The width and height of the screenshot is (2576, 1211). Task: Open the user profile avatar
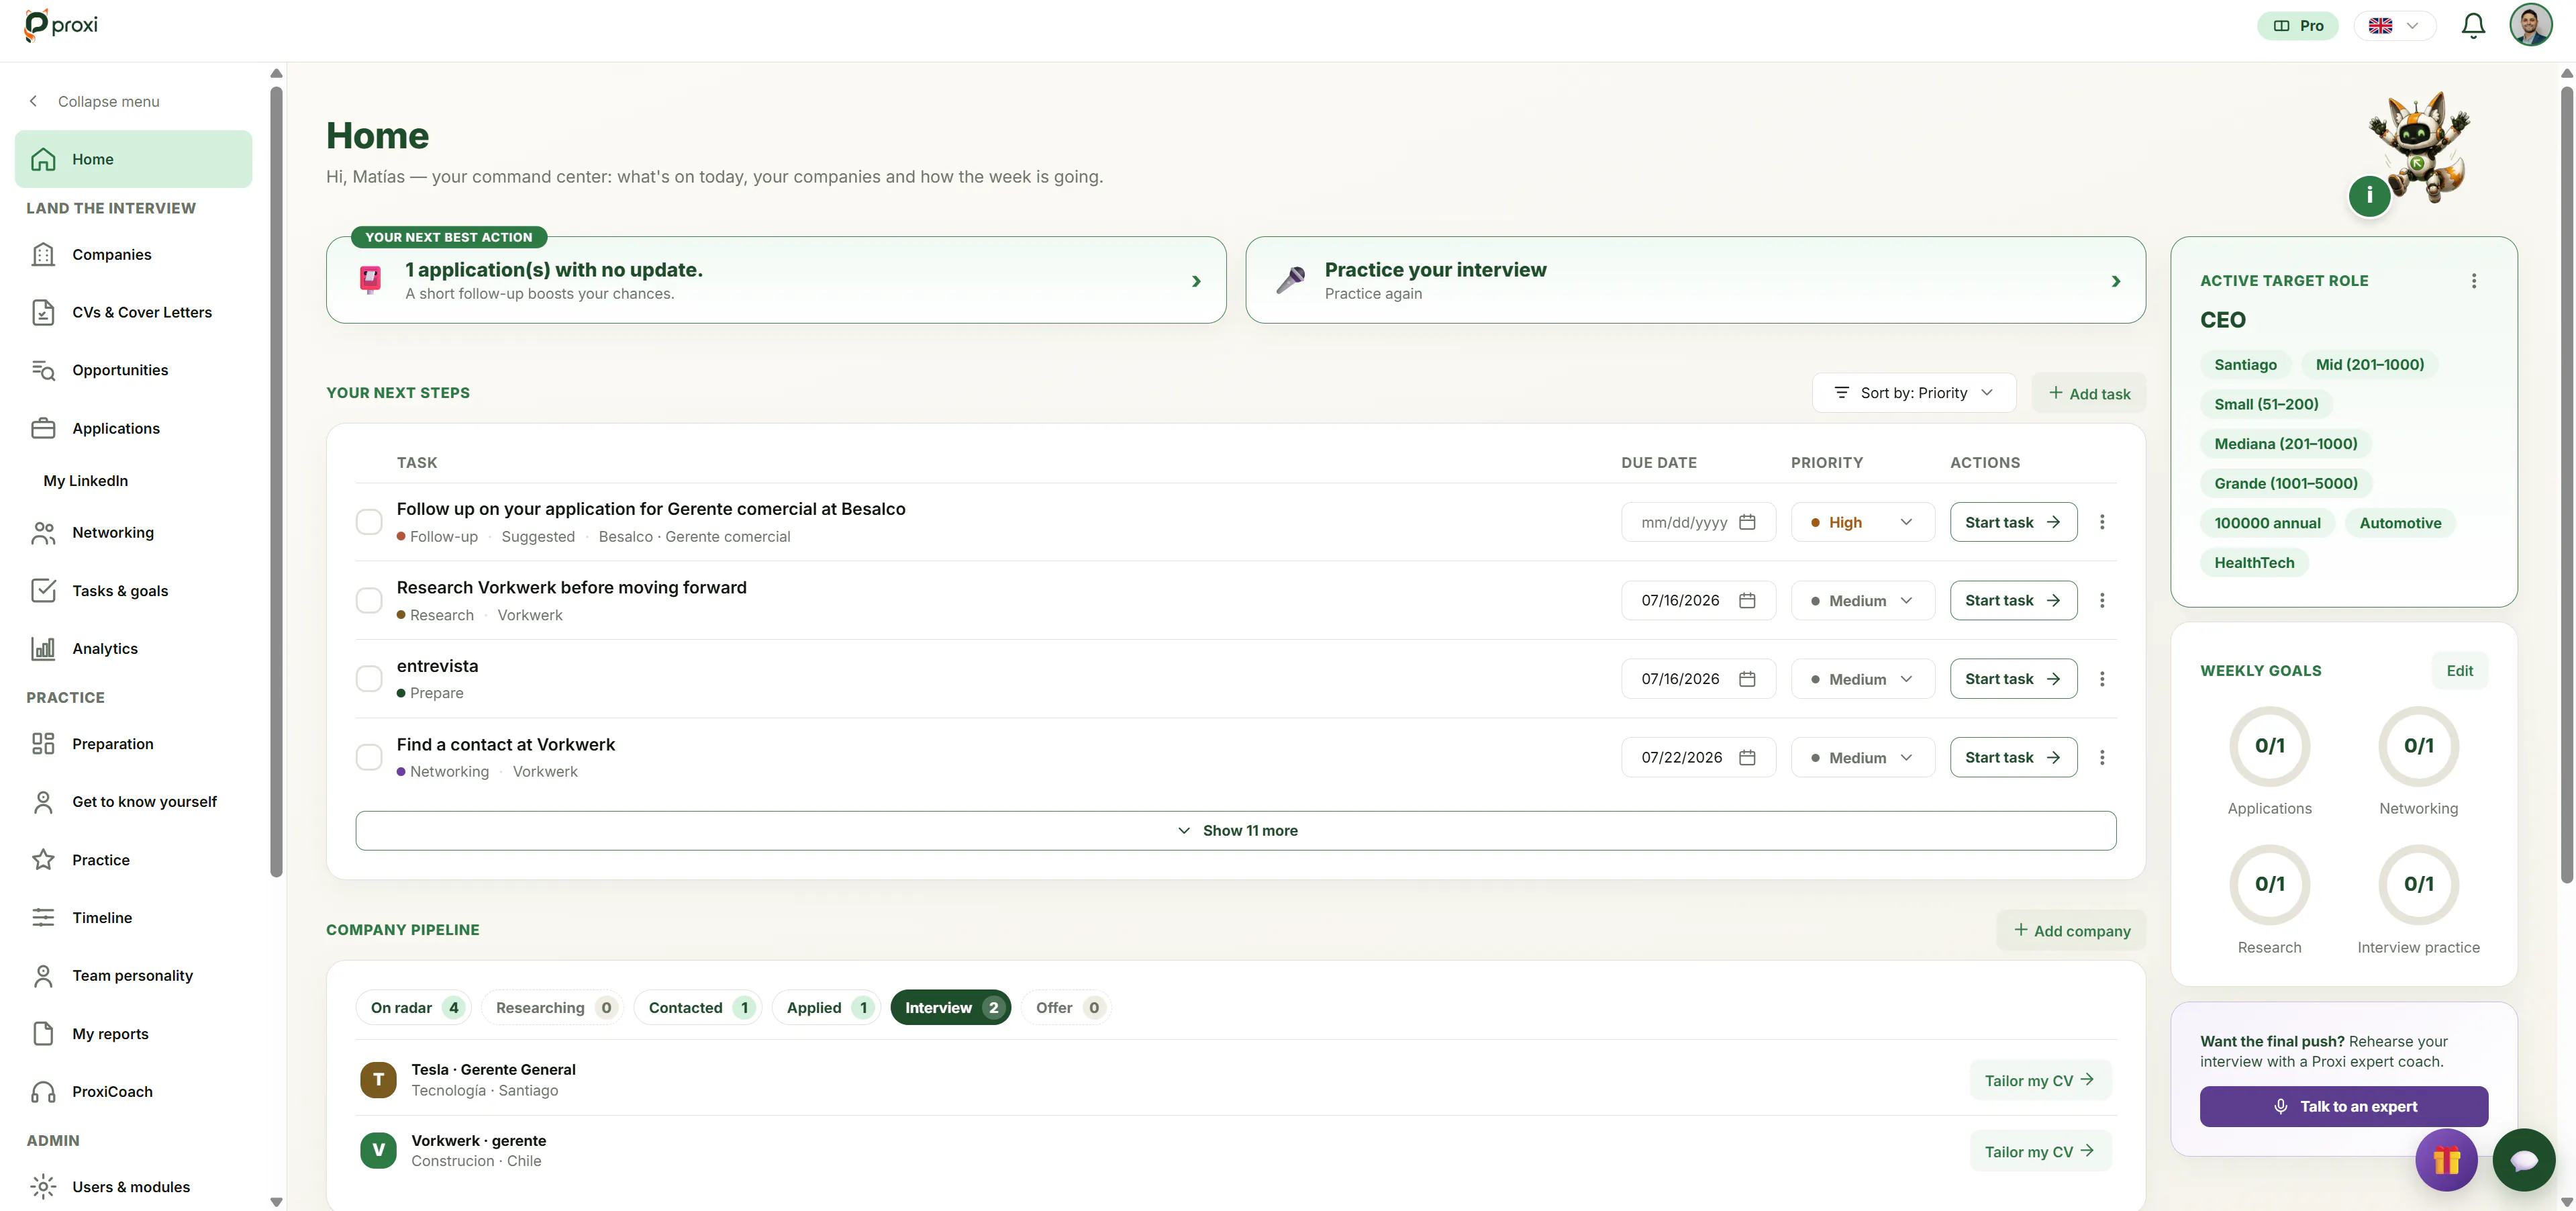coord(2530,25)
